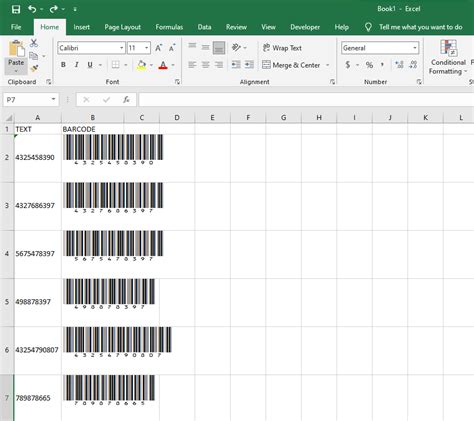Toggle Italic formatting
The image size is (474, 421).
(x=76, y=65)
